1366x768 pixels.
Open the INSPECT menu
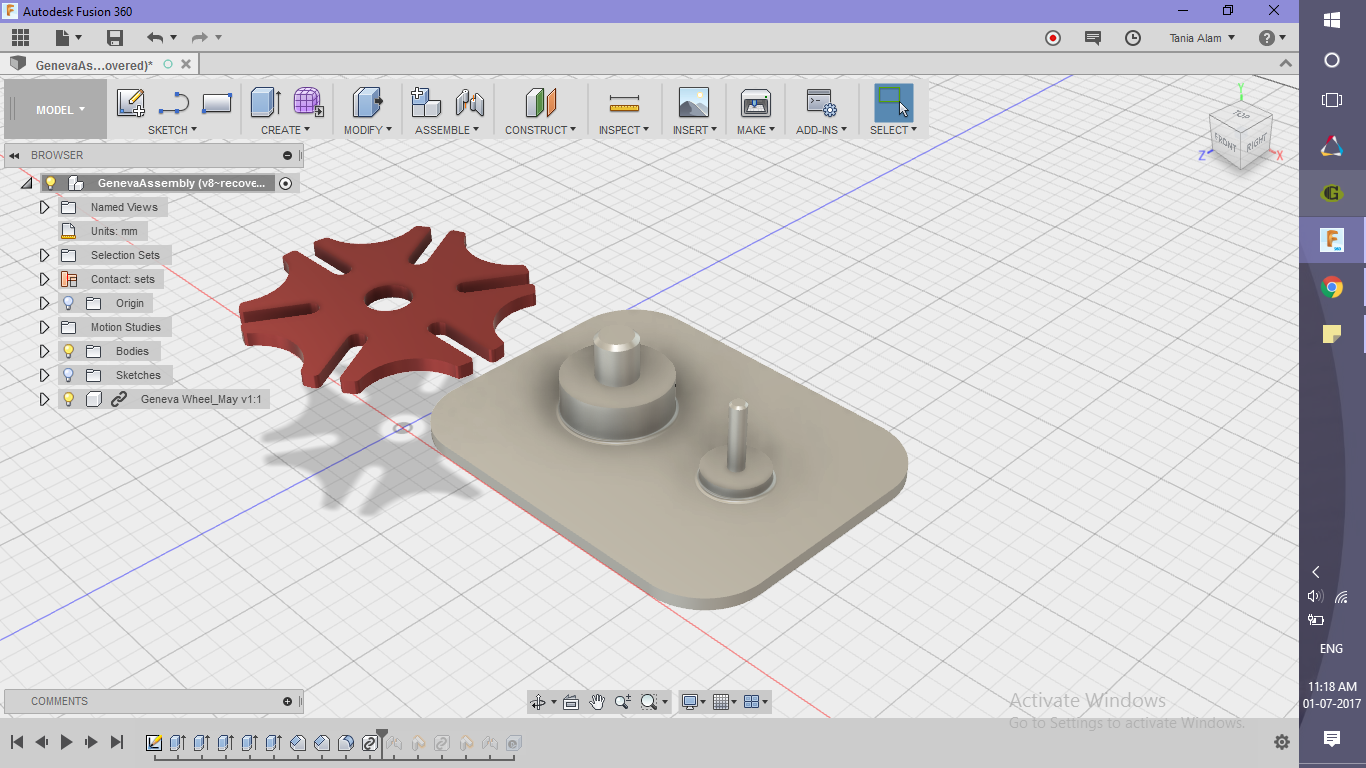[x=624, y=130]
